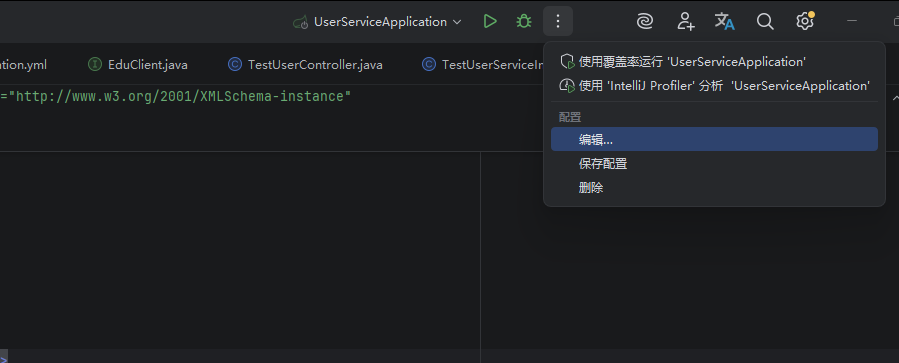
Task: Minimize the IDE window
Action: (x=852, y=22)
